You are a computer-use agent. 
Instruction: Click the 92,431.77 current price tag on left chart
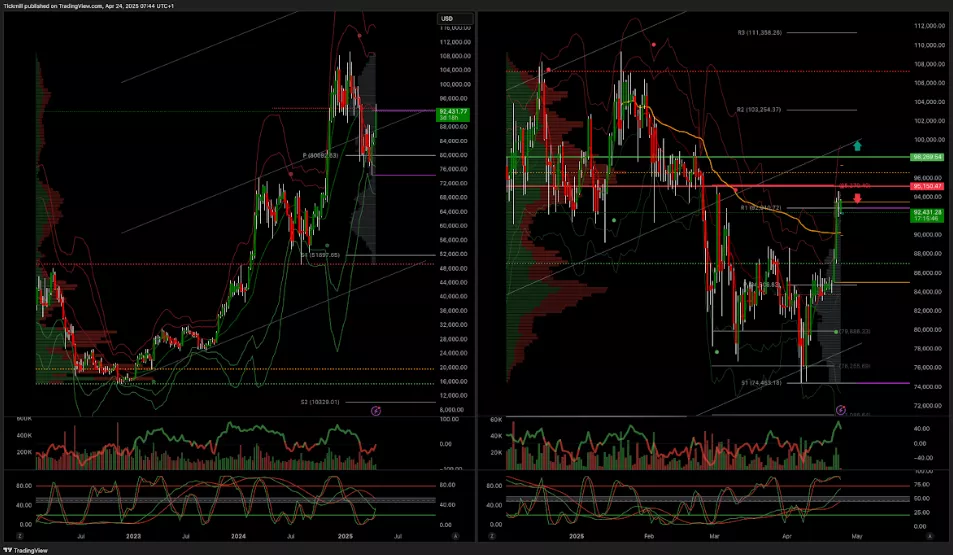tap(453, 113)
